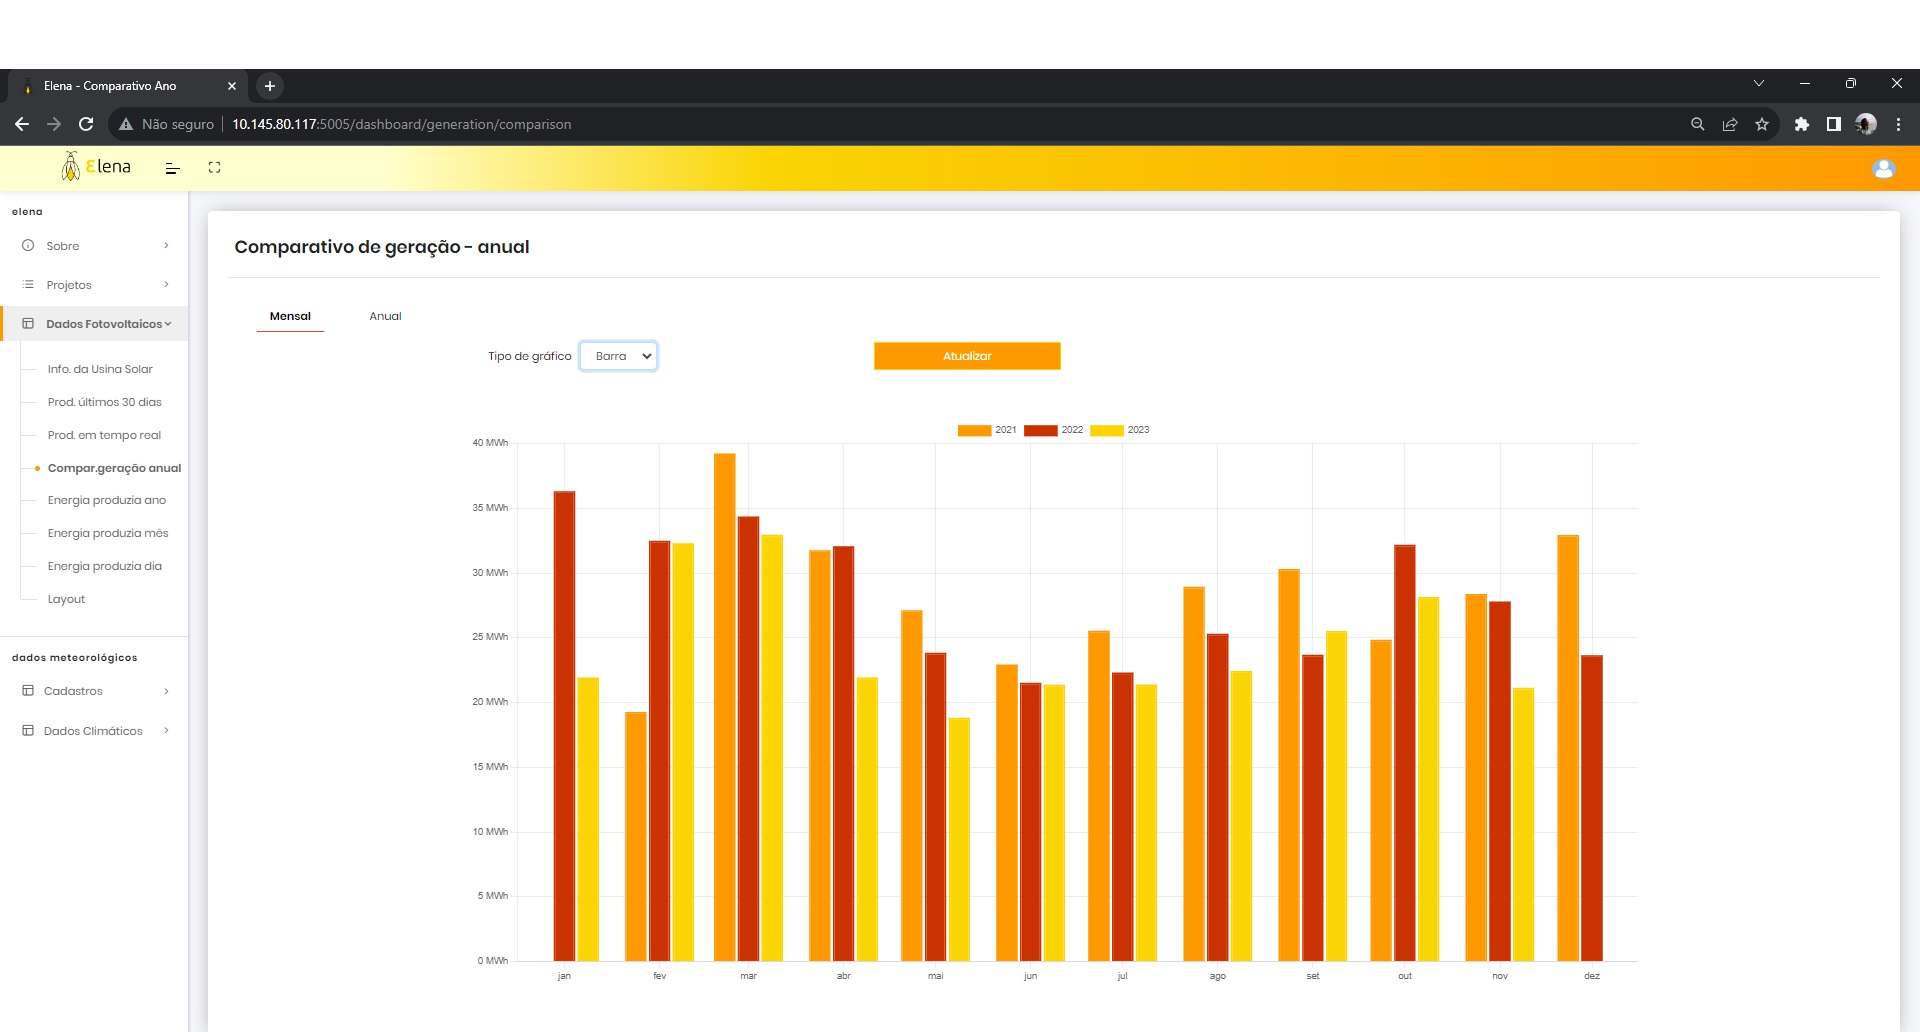Click the Não seguro warning icon
Image resolution: width=1920 pixels, height=1032 pixels.
126,124
